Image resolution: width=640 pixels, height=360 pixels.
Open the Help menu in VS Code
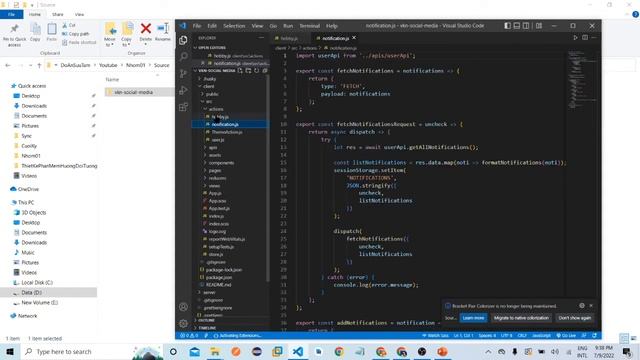[332, 26]
